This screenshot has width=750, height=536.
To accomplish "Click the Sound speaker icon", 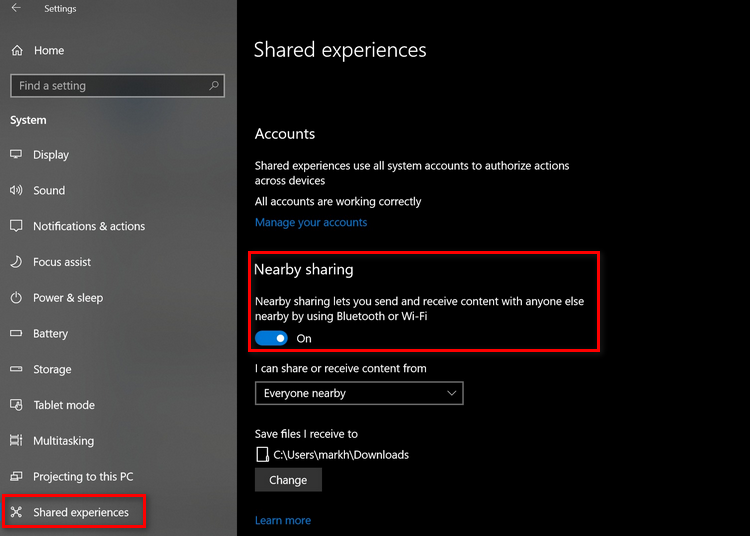I will pyautogui.click(x=16, y=190).
